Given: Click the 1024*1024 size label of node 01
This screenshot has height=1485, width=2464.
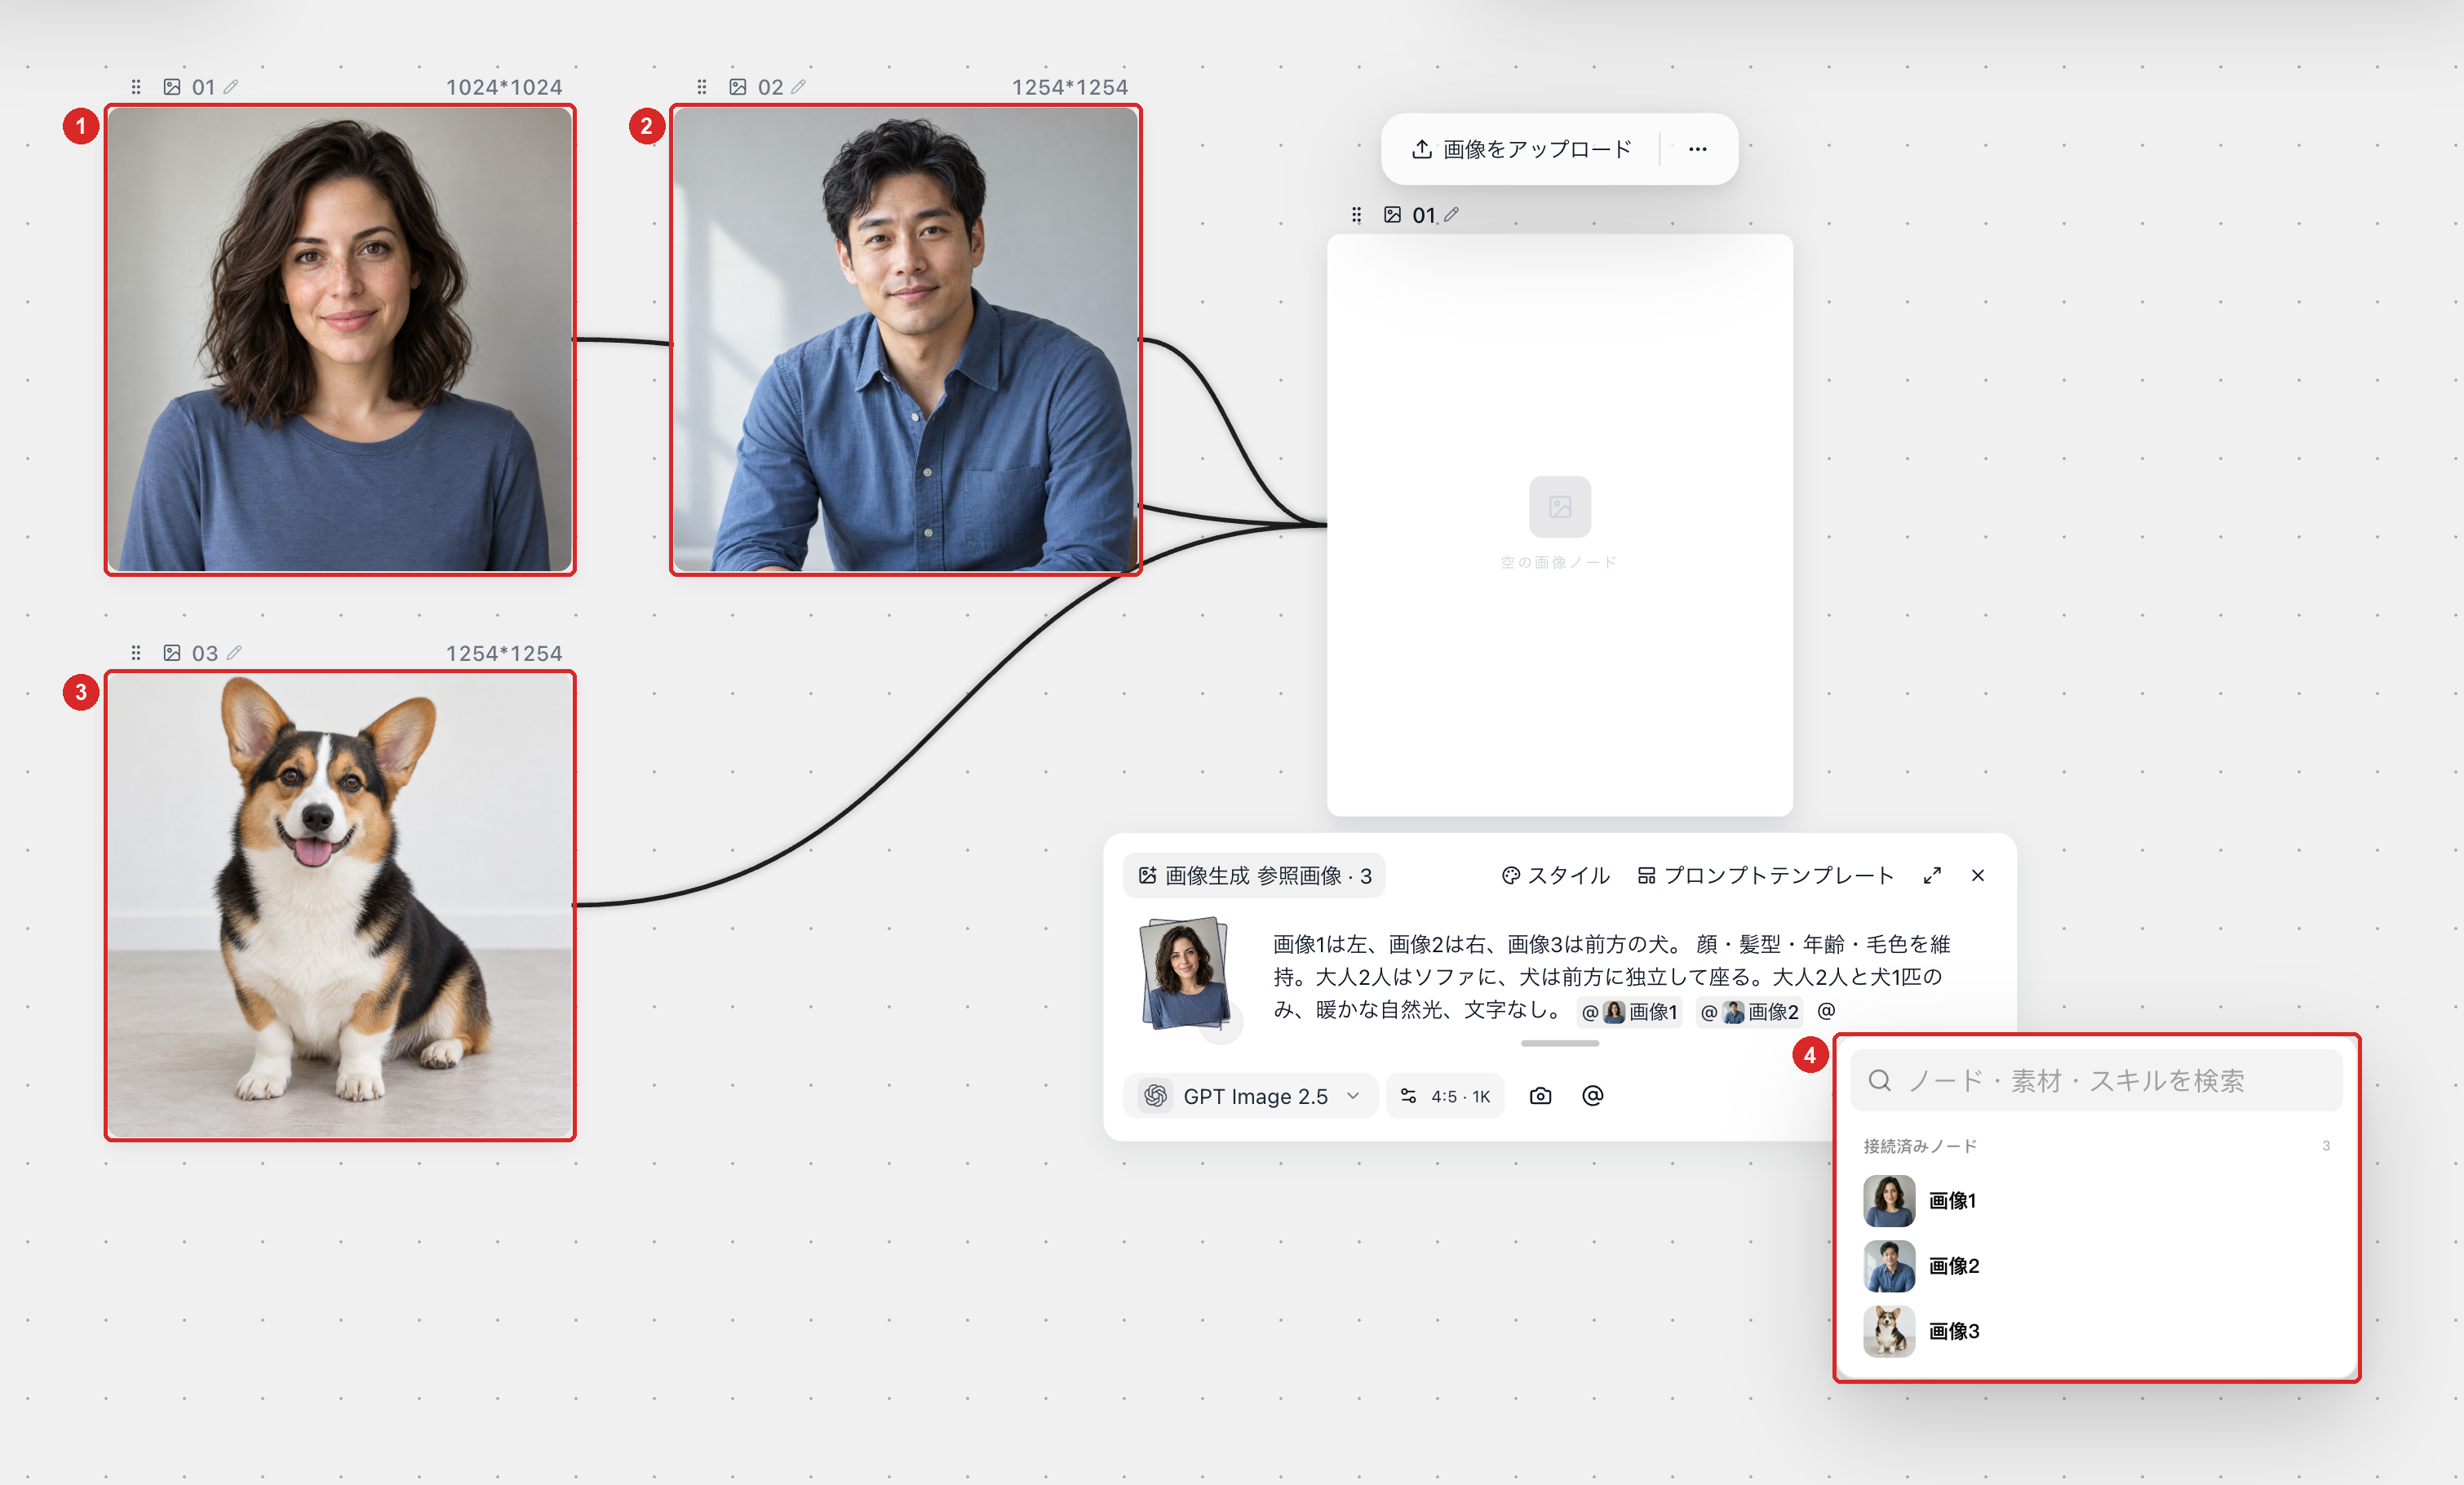Looking at the screenshot, I should (504, 87).
